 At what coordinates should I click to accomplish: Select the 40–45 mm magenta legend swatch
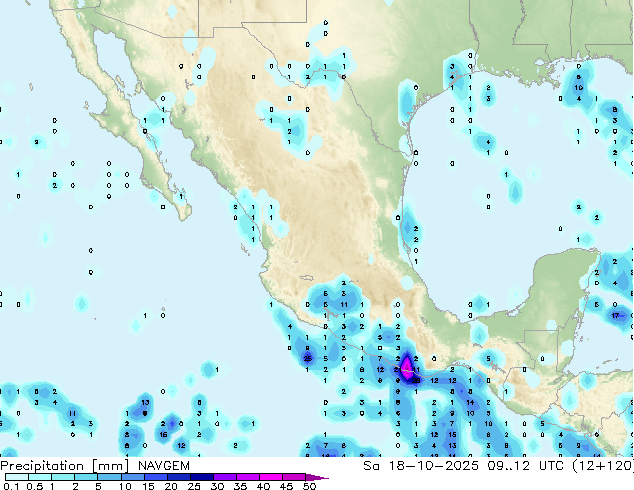(x=271, y=477)
